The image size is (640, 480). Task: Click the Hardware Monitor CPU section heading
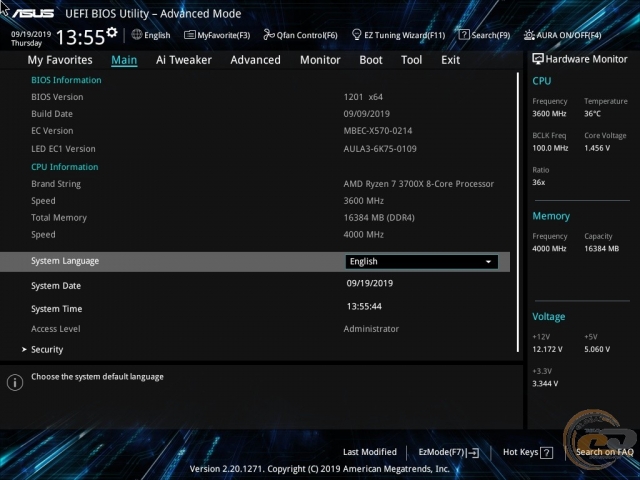pos(542,81)
